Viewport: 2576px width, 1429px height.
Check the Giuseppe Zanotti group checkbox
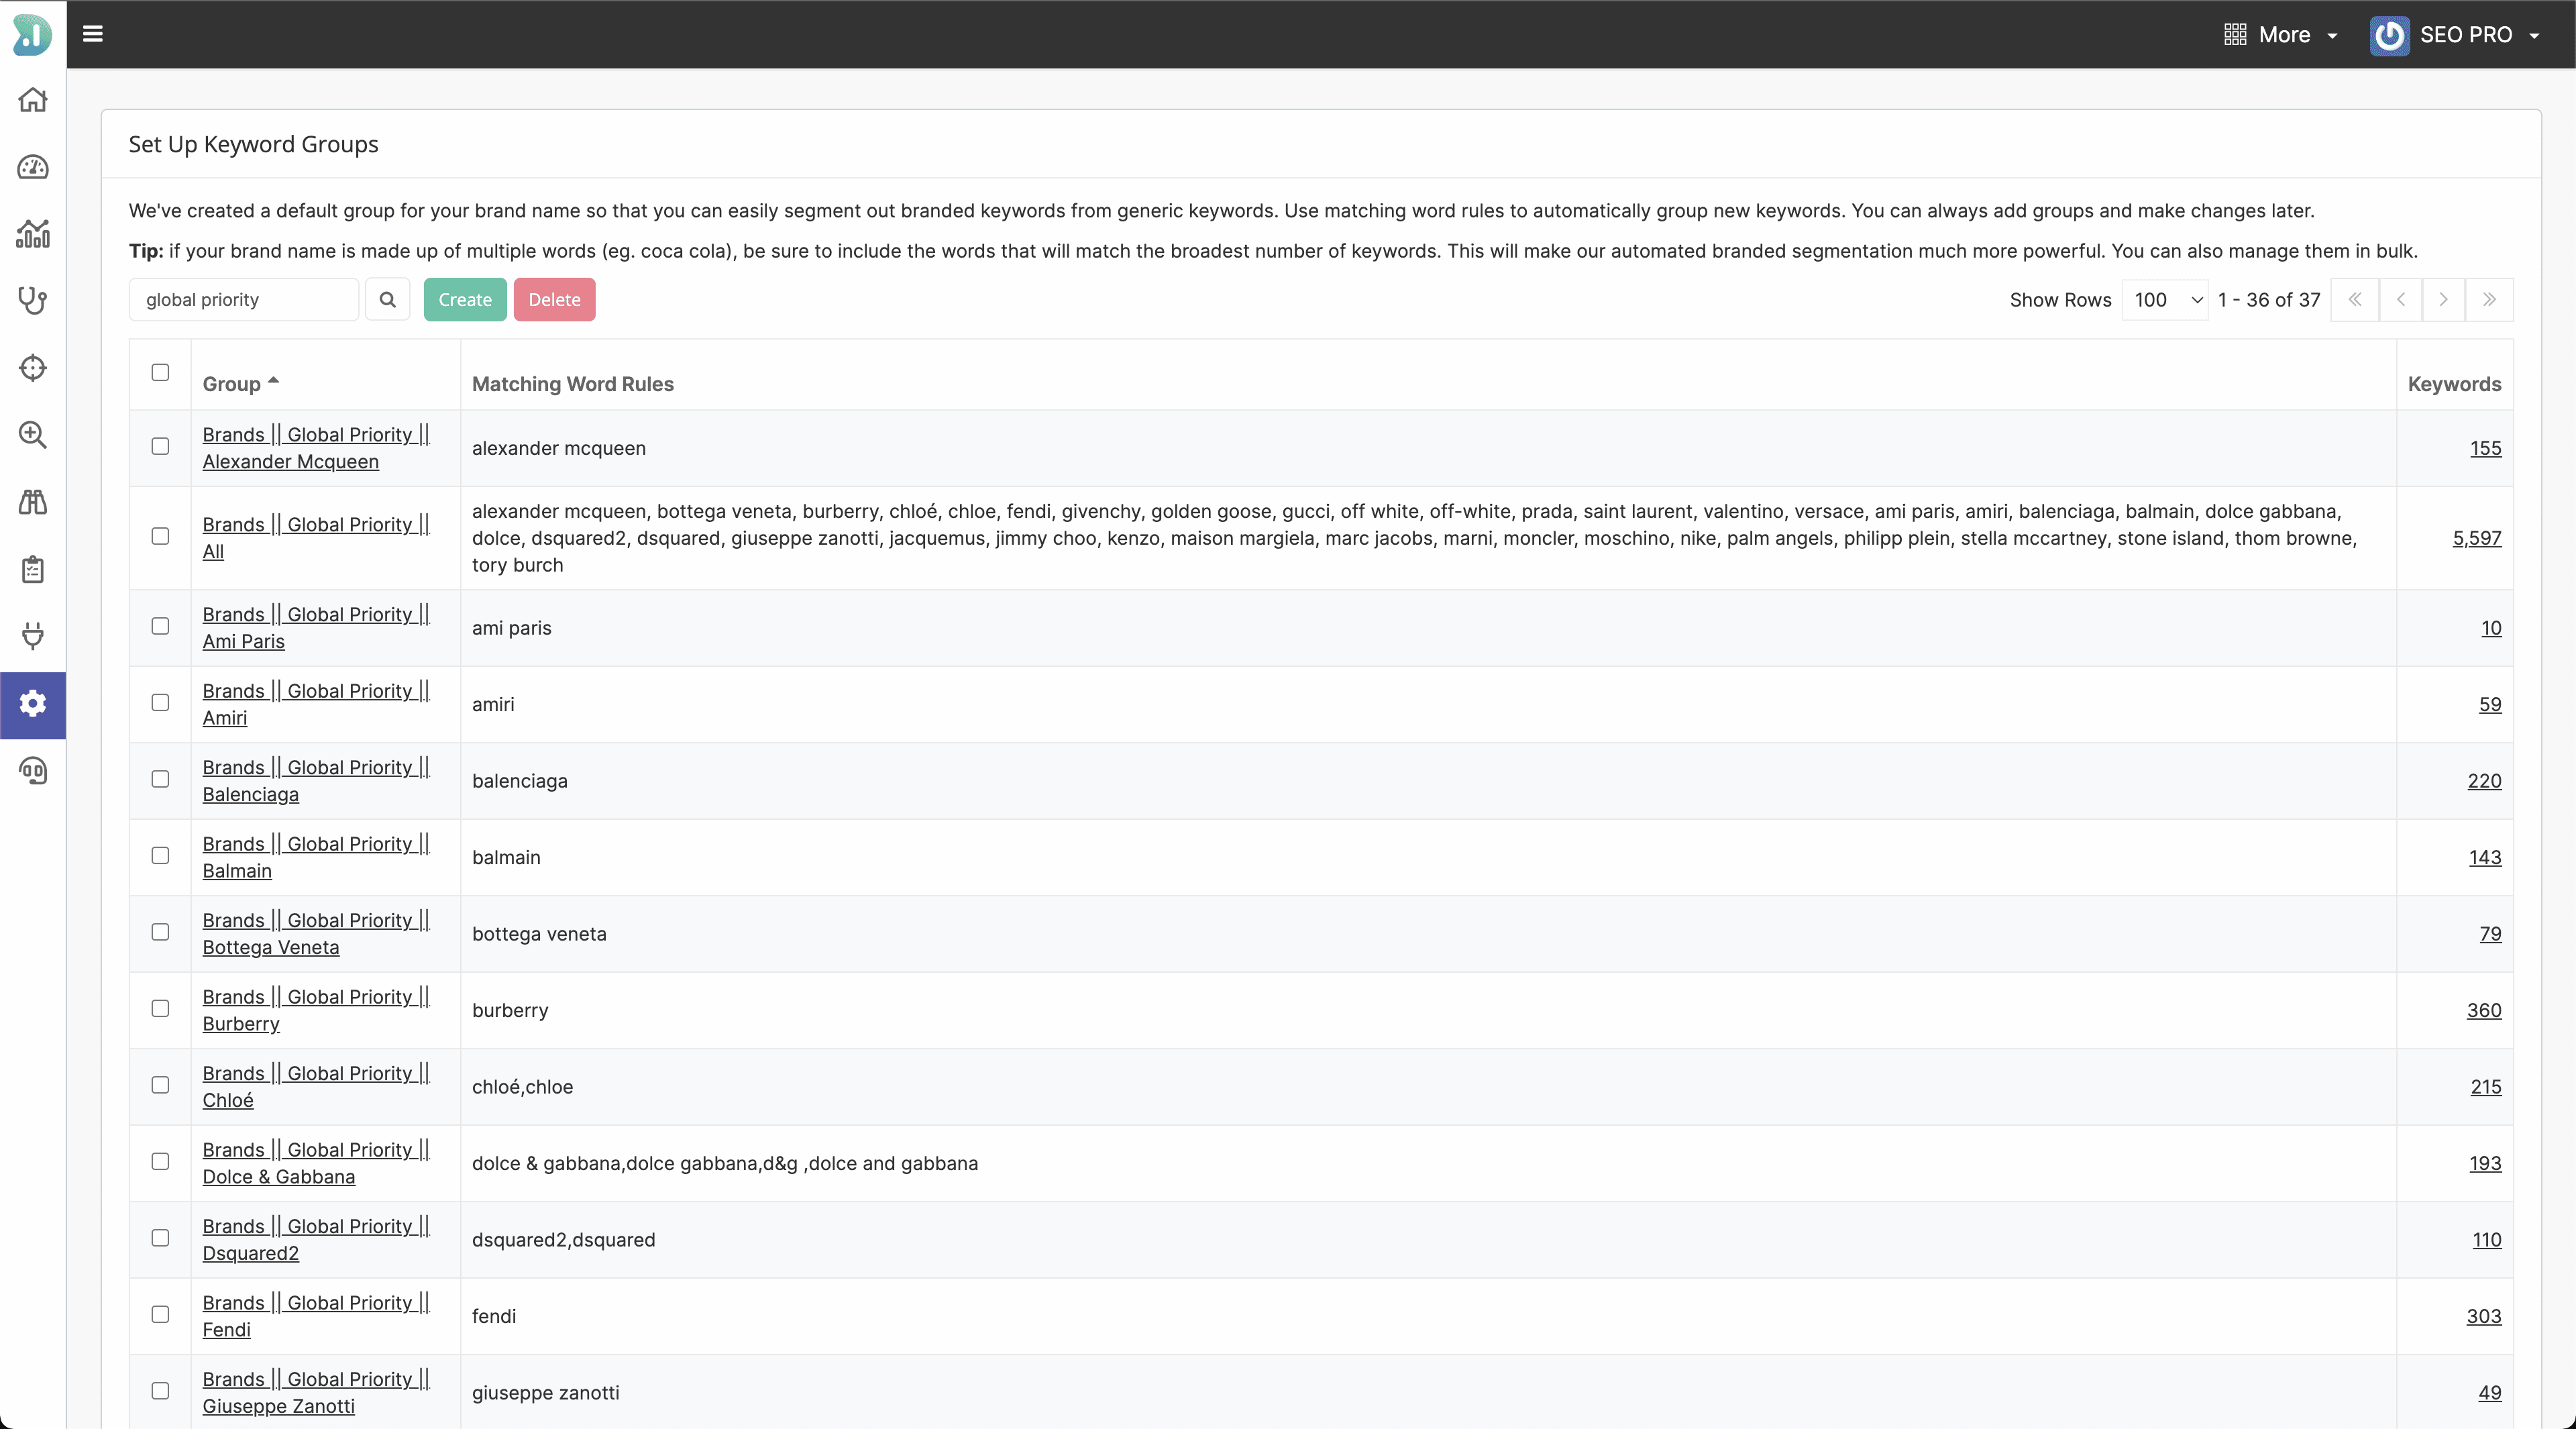tap(160, 1391)
